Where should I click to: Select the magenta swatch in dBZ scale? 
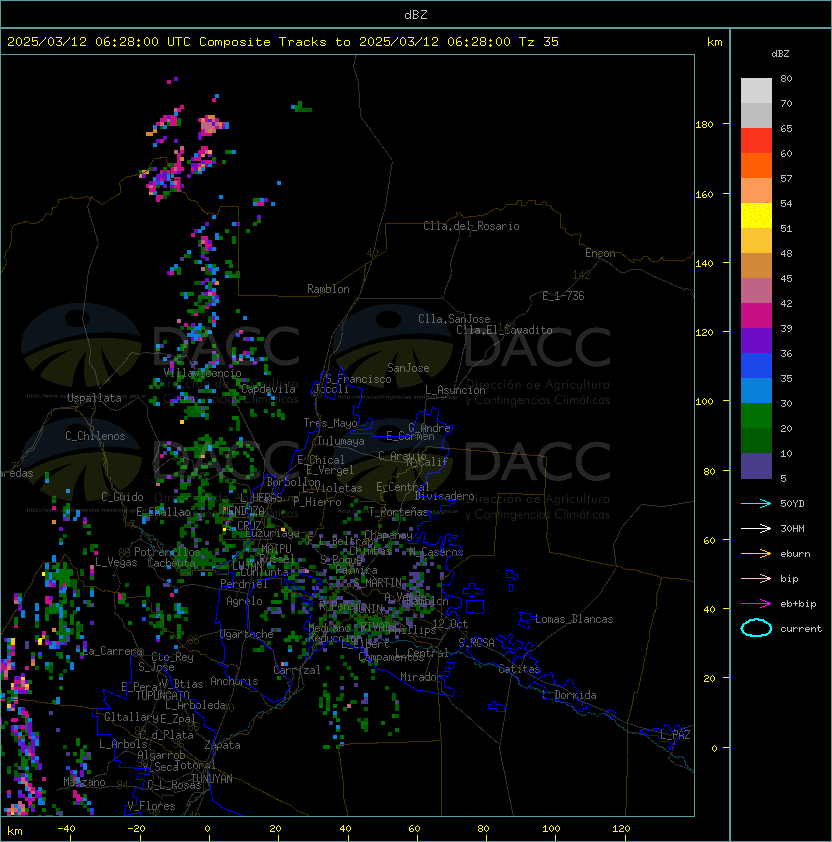click(756, 316)
